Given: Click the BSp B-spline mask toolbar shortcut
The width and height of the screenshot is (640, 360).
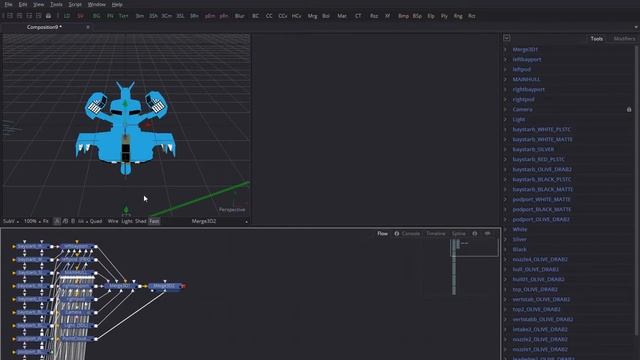Looking at the screenshot, I should [x=417, y=16].
